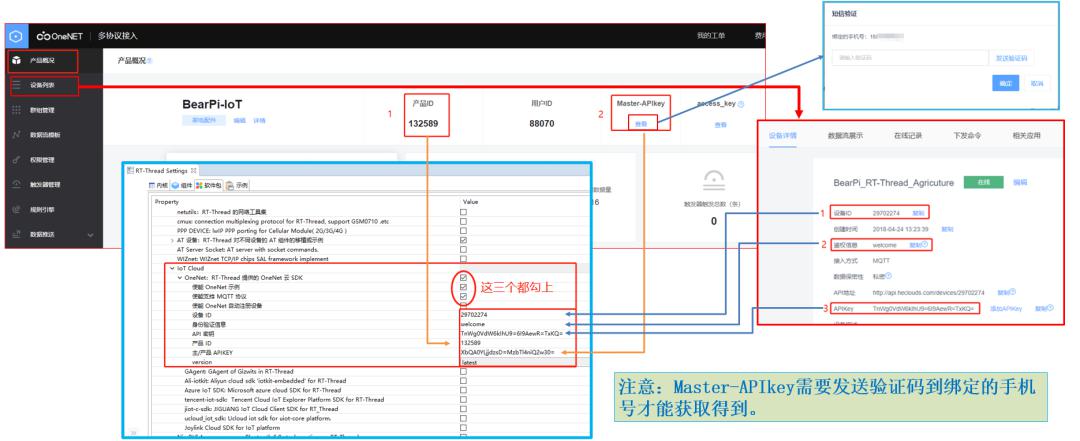Click the help icon beside 数据保密性 私密
Image resolution: width=1080 pixels, height=441 pixels.
891,276
